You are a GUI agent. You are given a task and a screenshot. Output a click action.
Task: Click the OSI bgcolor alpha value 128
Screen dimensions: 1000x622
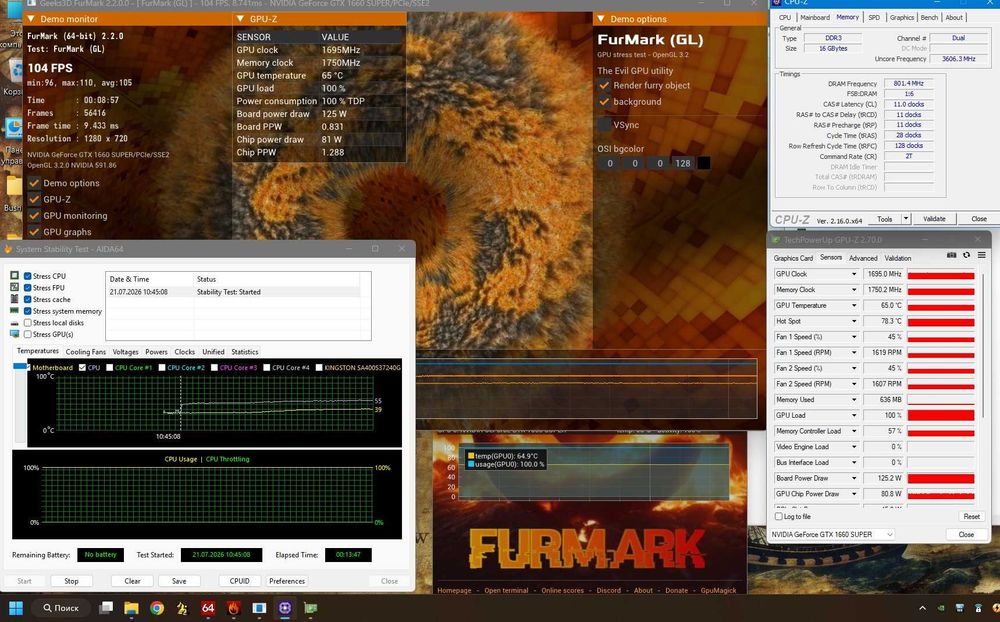click(x=683, y=163)
